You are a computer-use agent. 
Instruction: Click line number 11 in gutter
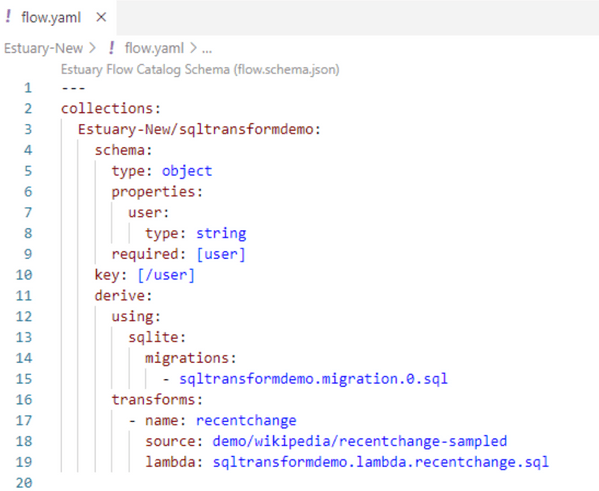pos(24,296)
